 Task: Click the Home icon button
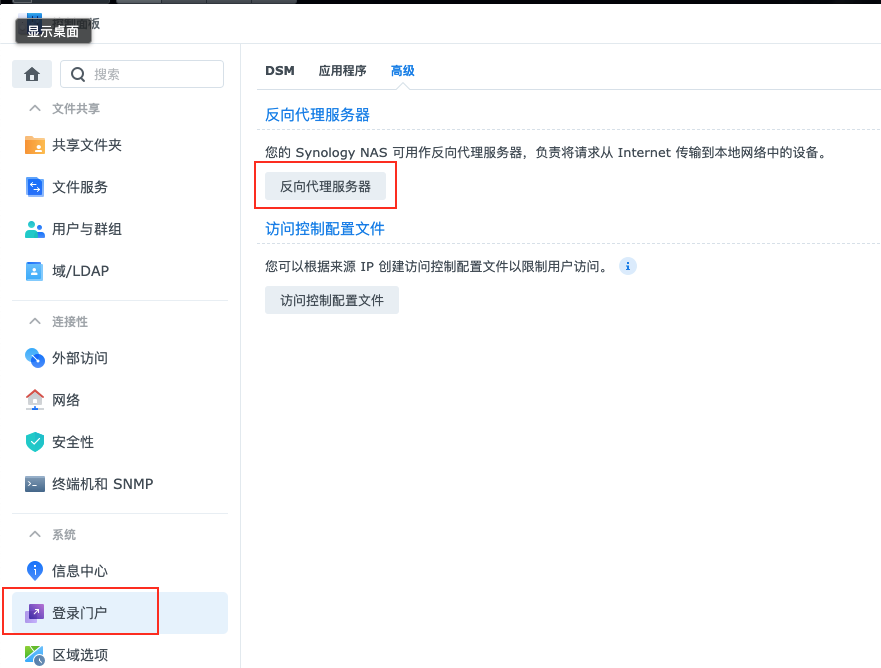[x=32, y=74]
